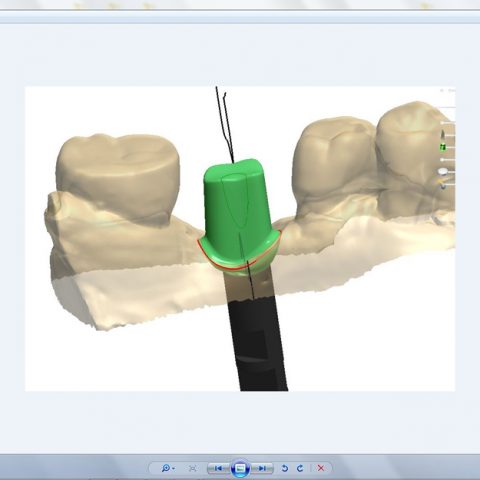Screen dimensions: 480x480
Task: Click the actual size / fit button
Action: 192,468
